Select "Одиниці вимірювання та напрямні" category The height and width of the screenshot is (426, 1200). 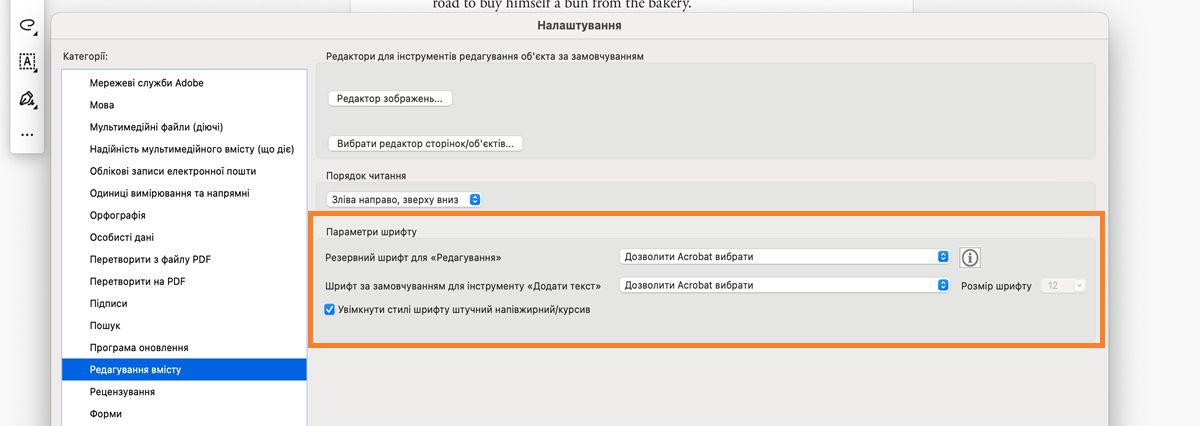pyautogui.click(x=169, y=193)
